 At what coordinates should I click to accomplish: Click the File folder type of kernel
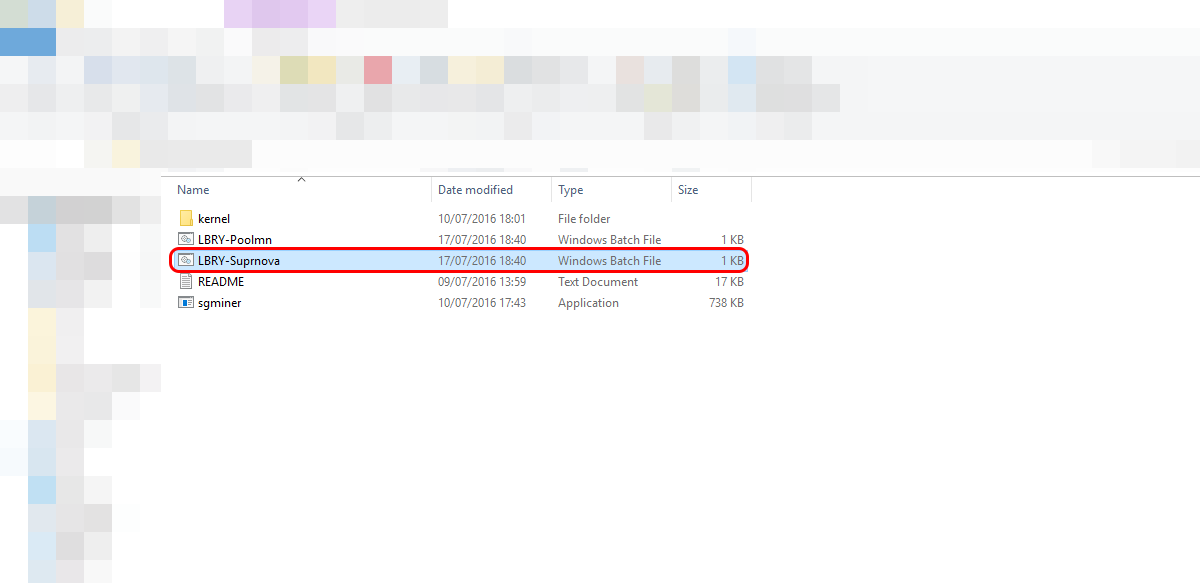pyautogui.click(x=584, y=218)
